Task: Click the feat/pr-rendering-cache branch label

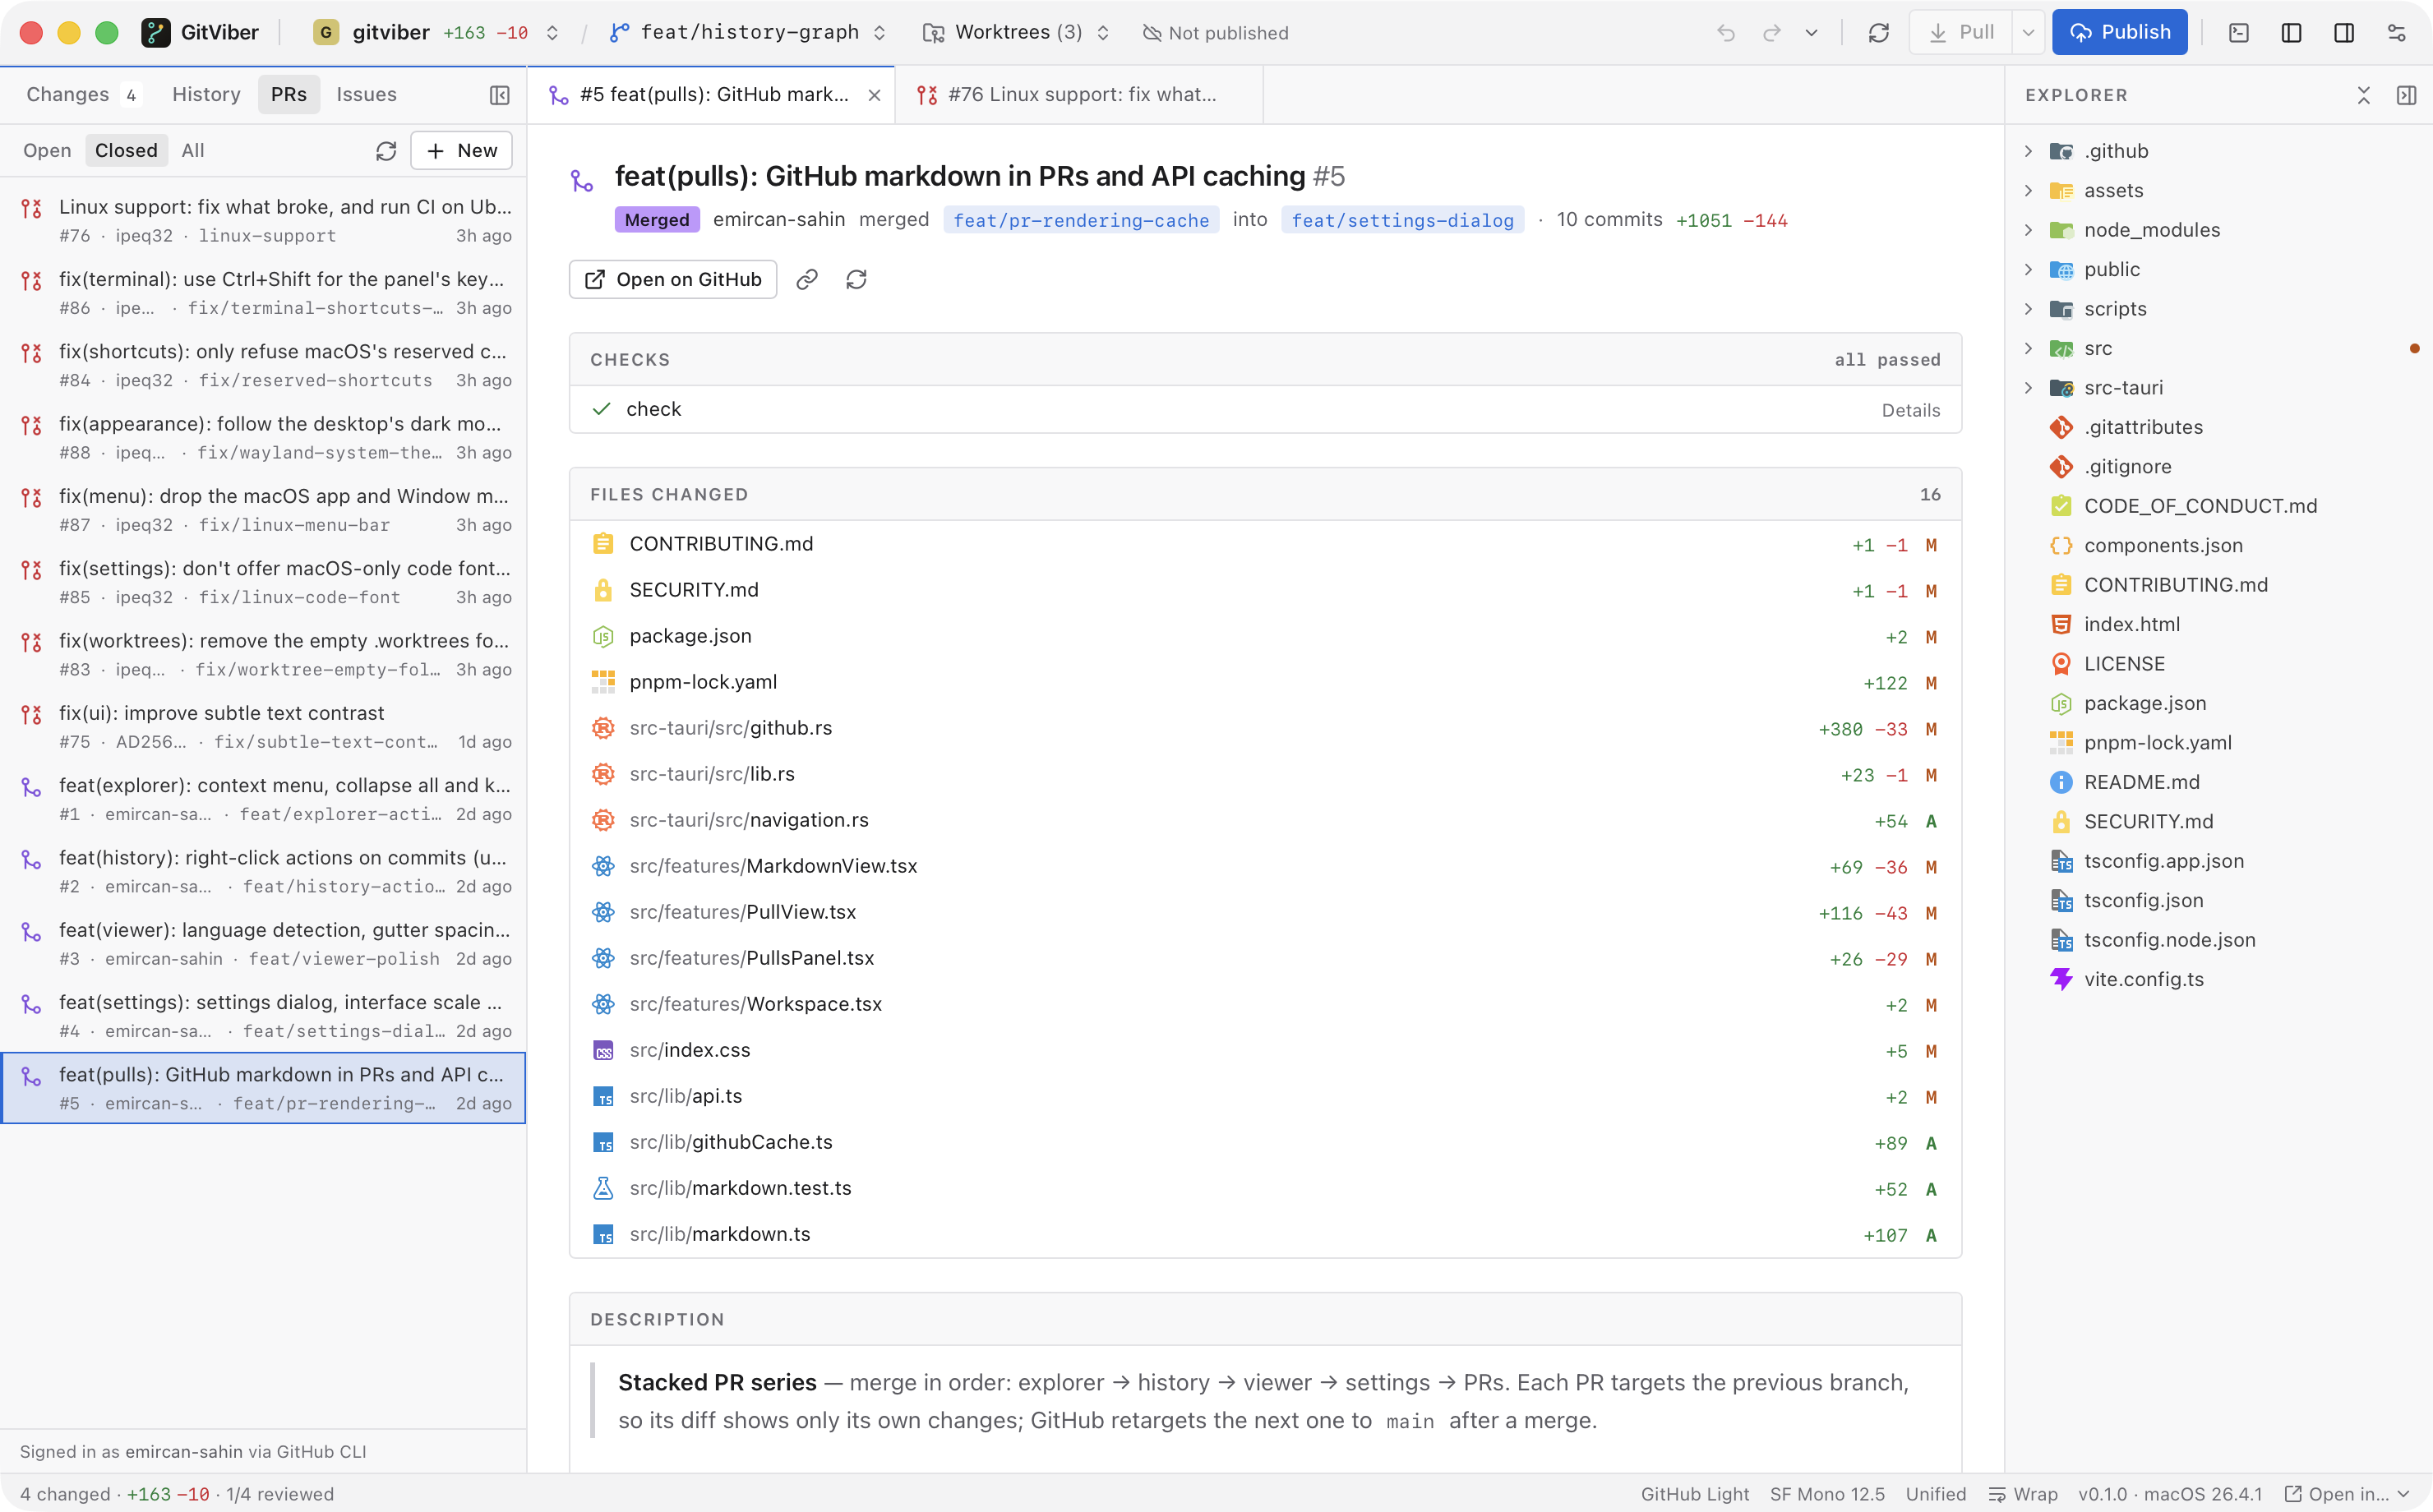Action: click(1081, 220)
